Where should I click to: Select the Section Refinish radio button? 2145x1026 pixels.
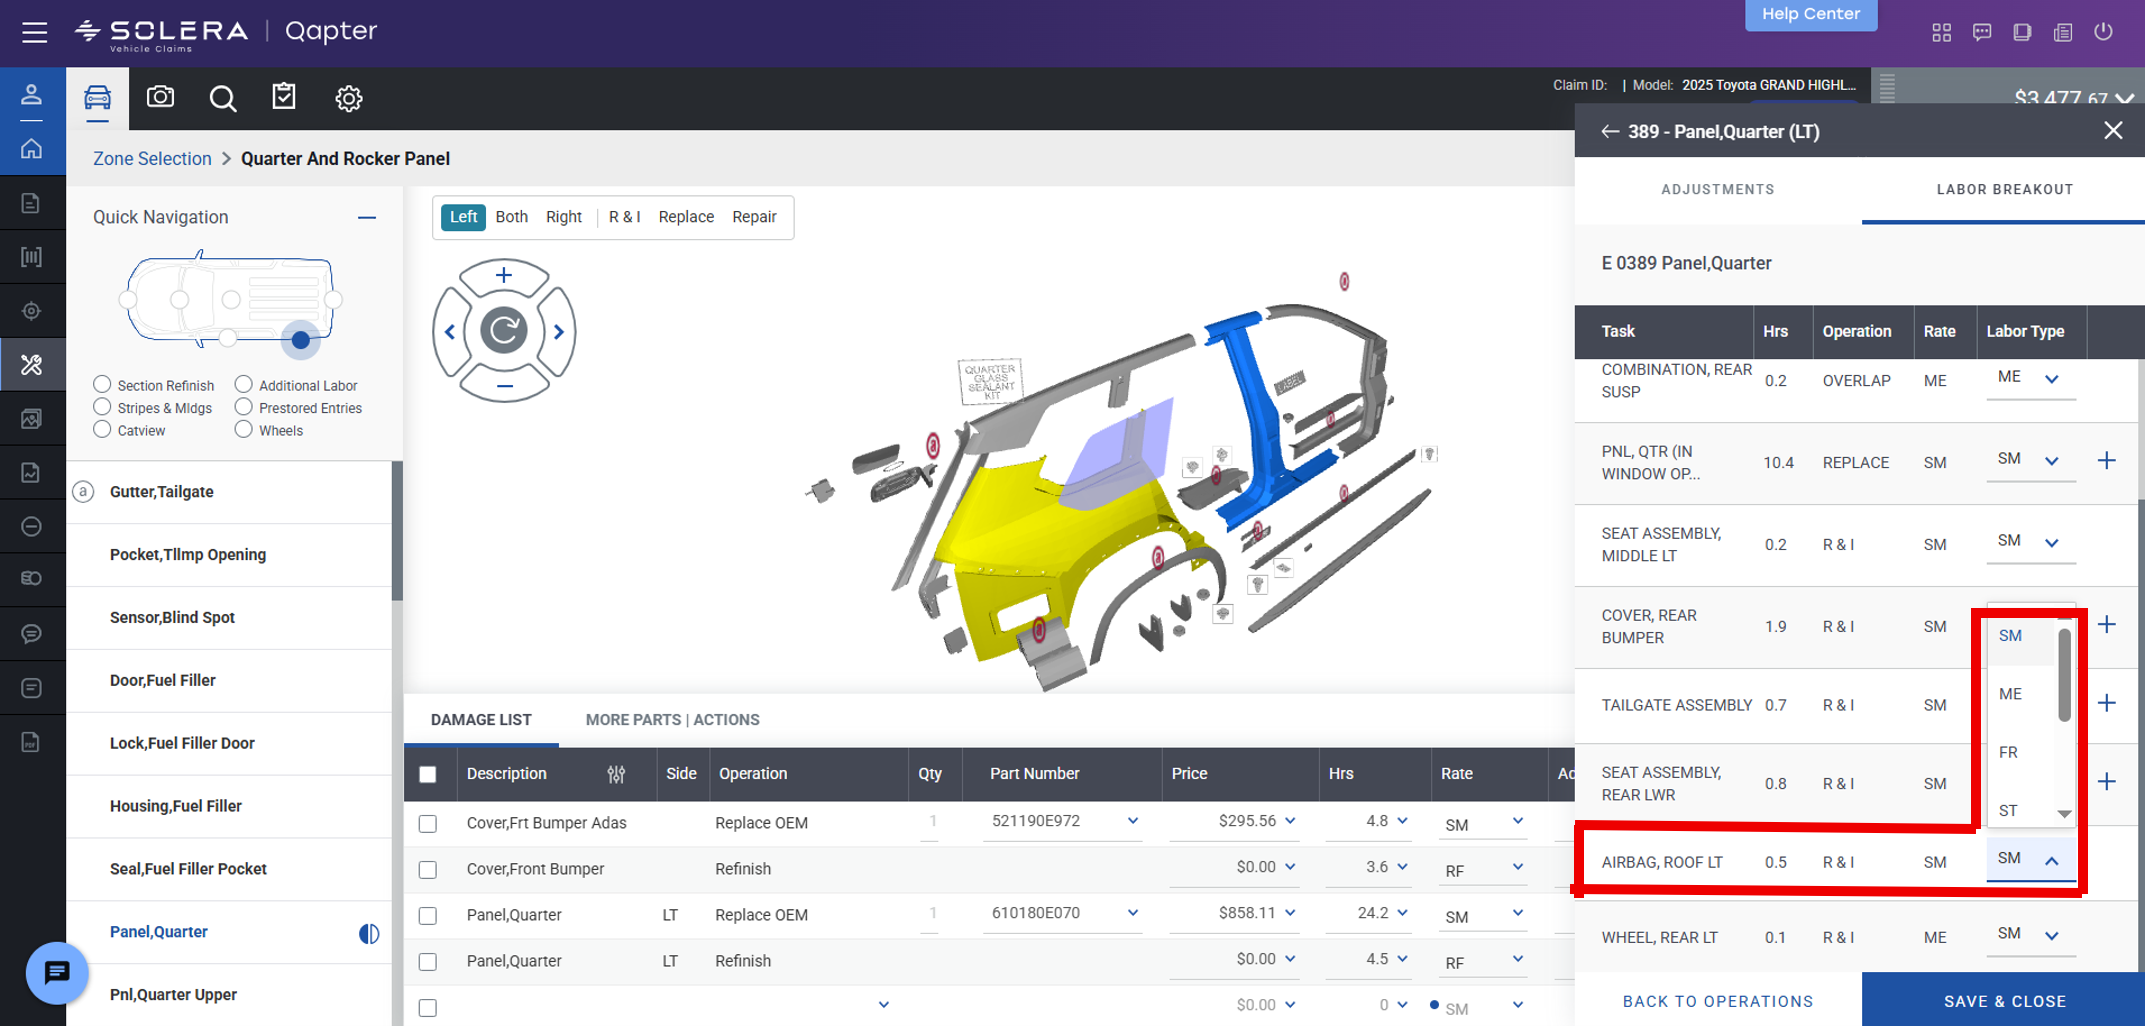pos(102,384)
